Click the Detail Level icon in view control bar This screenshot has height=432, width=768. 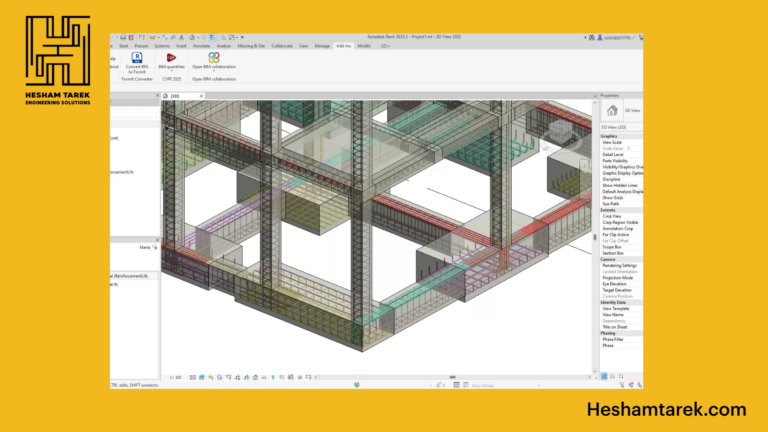click(193, 377)
